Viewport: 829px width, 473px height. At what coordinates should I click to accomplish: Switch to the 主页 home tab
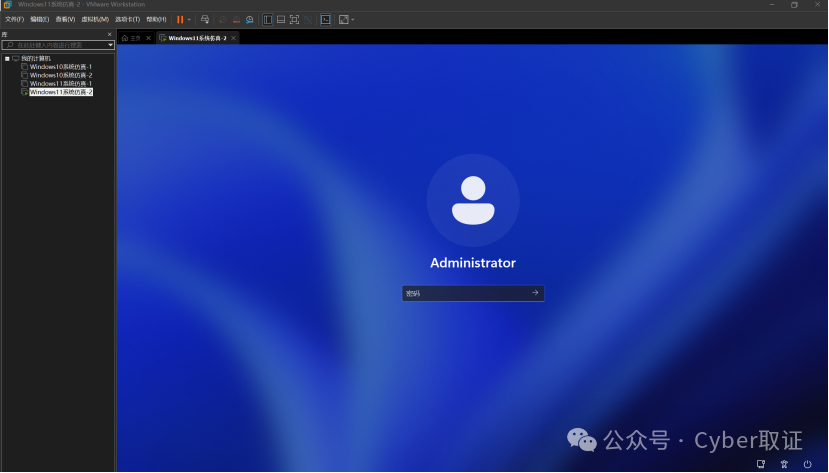[x=132, y=38]
